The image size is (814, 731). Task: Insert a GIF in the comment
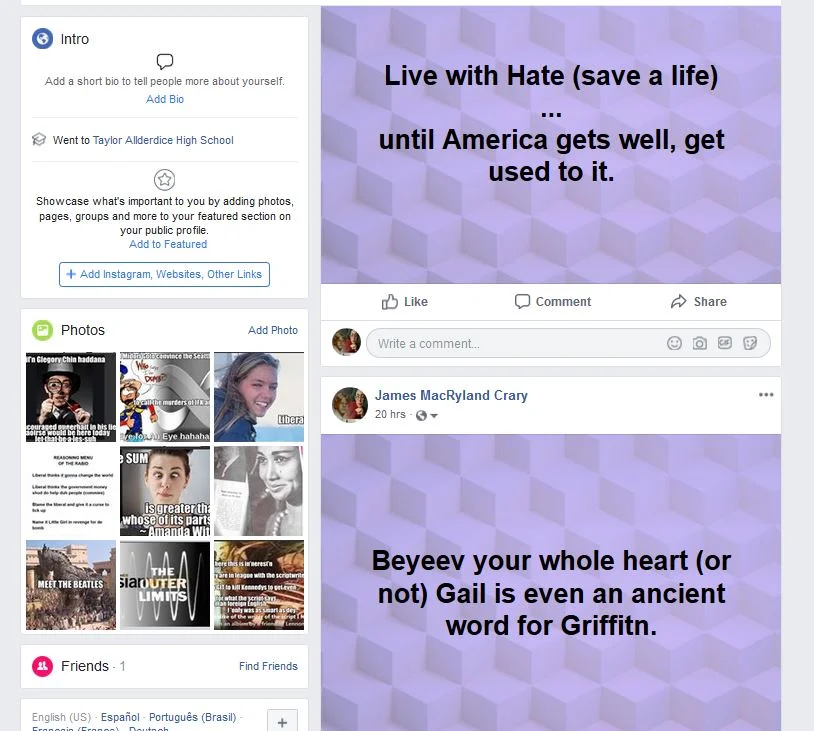point(725,343)
